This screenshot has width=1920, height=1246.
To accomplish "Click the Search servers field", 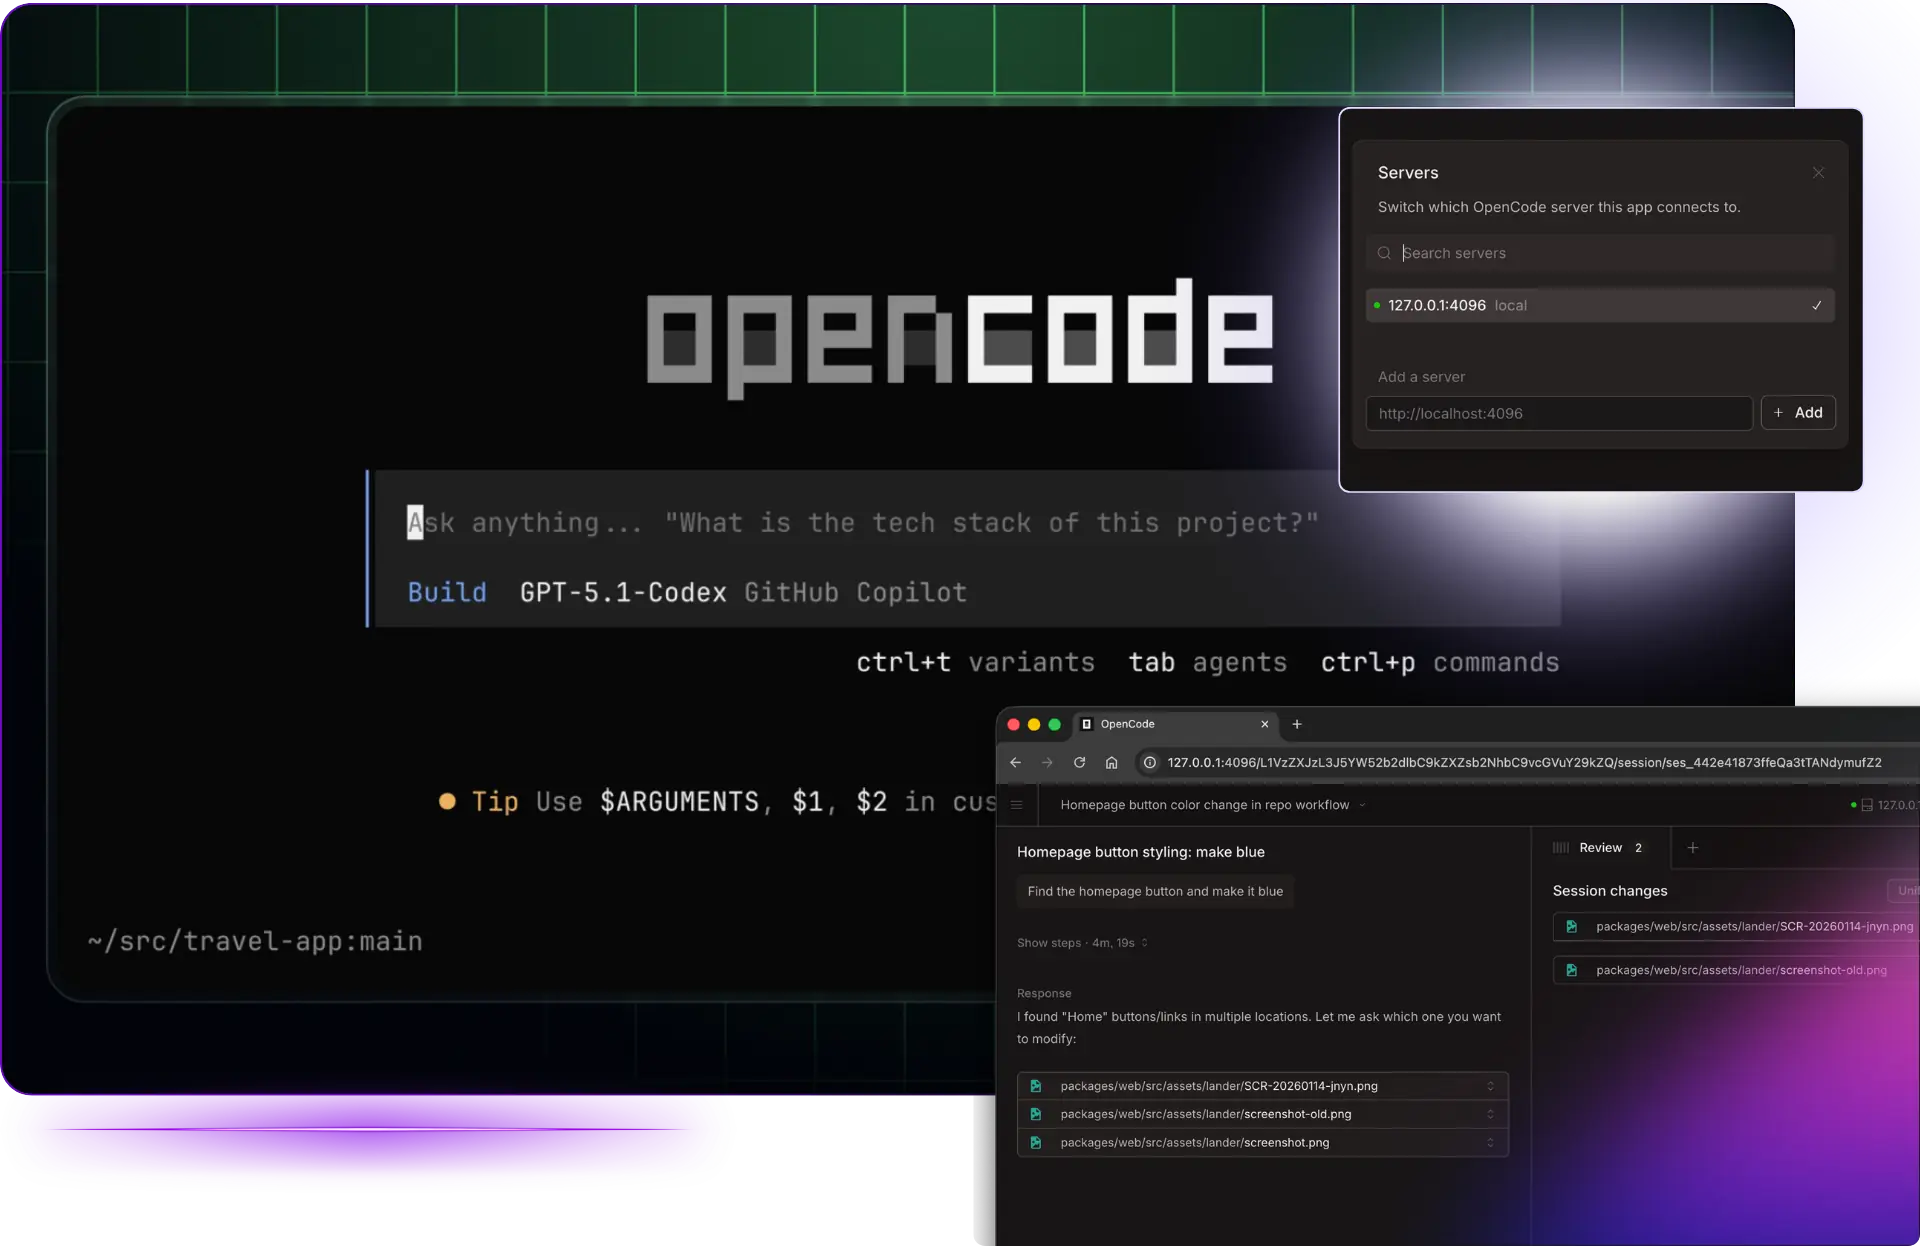I will 1600,253.
